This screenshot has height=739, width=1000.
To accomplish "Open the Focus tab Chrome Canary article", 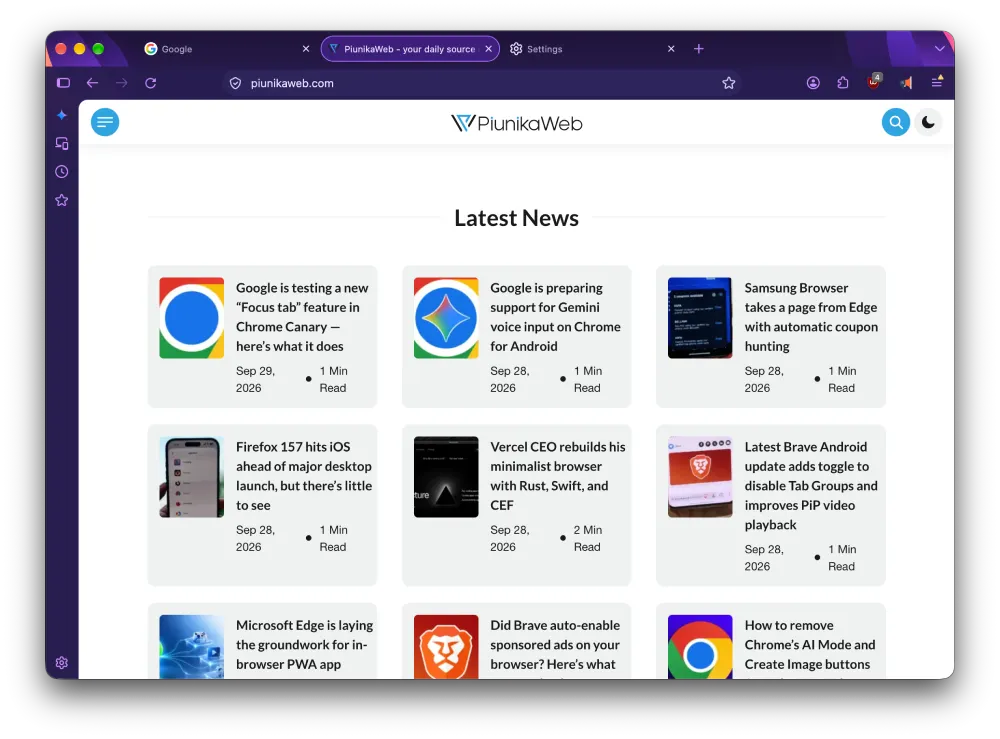I will 302,317.
